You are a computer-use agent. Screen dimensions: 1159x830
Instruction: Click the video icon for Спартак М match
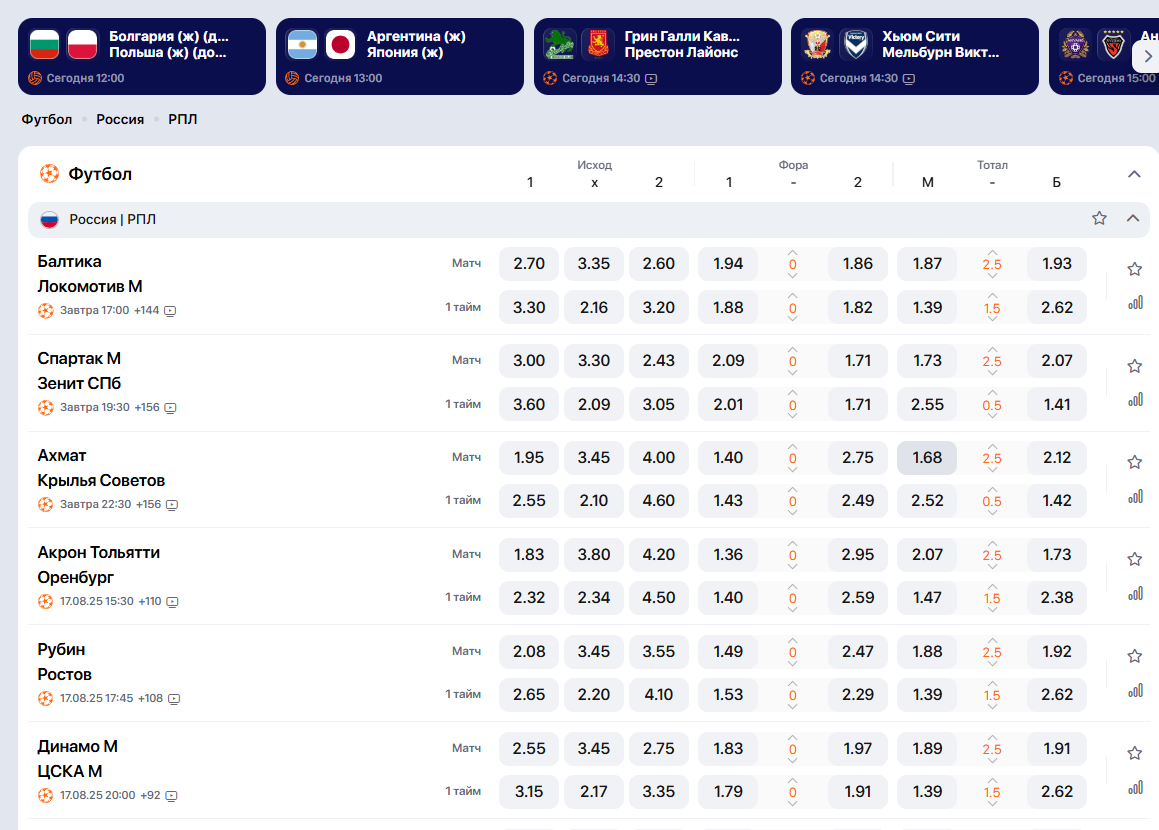pos(171,408)
